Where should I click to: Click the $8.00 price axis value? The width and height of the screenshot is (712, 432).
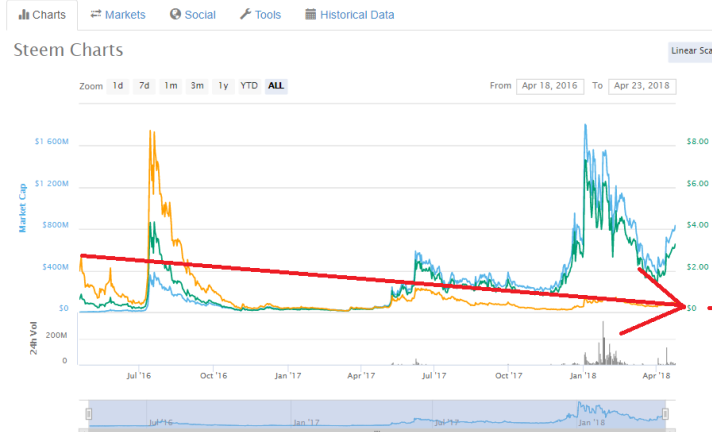coord(697,142)
